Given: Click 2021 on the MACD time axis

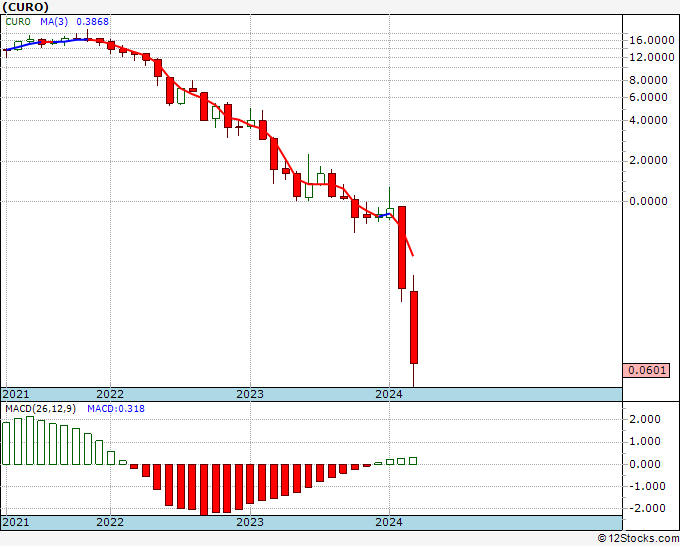Looking at the screenshot, I should (16, 522).
